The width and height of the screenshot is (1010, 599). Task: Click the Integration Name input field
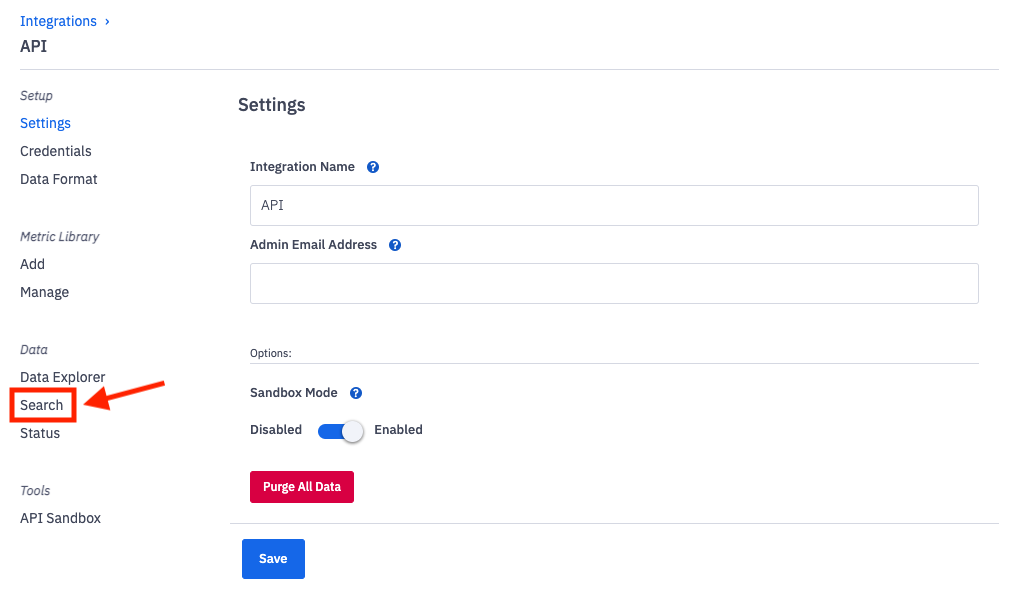coord(614,205)
